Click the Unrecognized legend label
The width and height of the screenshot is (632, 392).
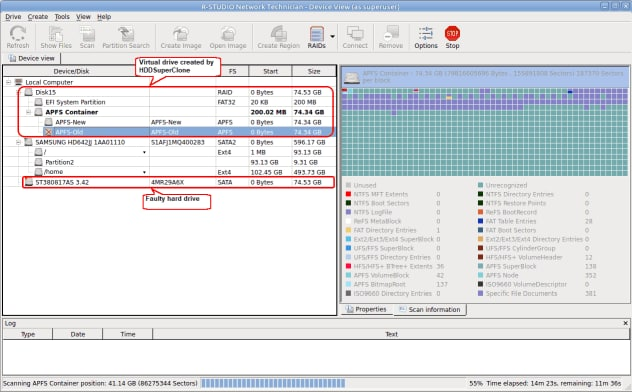506,185
